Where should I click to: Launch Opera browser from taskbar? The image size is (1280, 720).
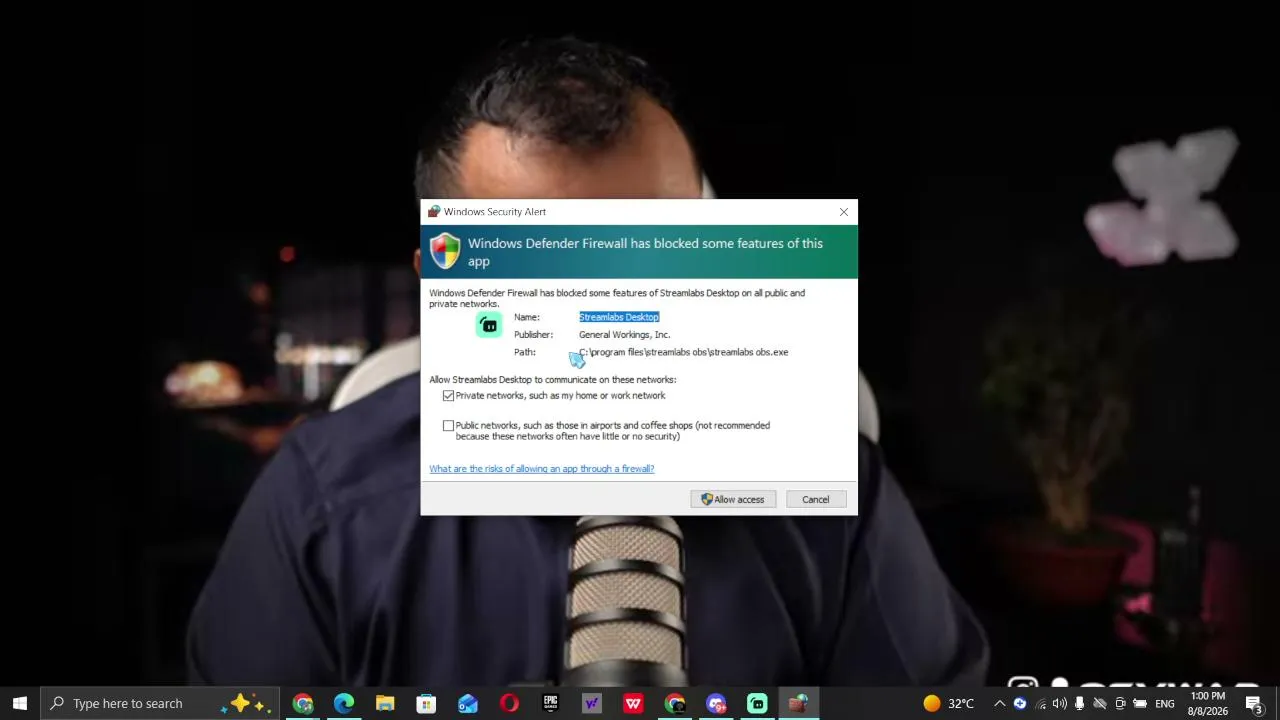pos(509,703)
